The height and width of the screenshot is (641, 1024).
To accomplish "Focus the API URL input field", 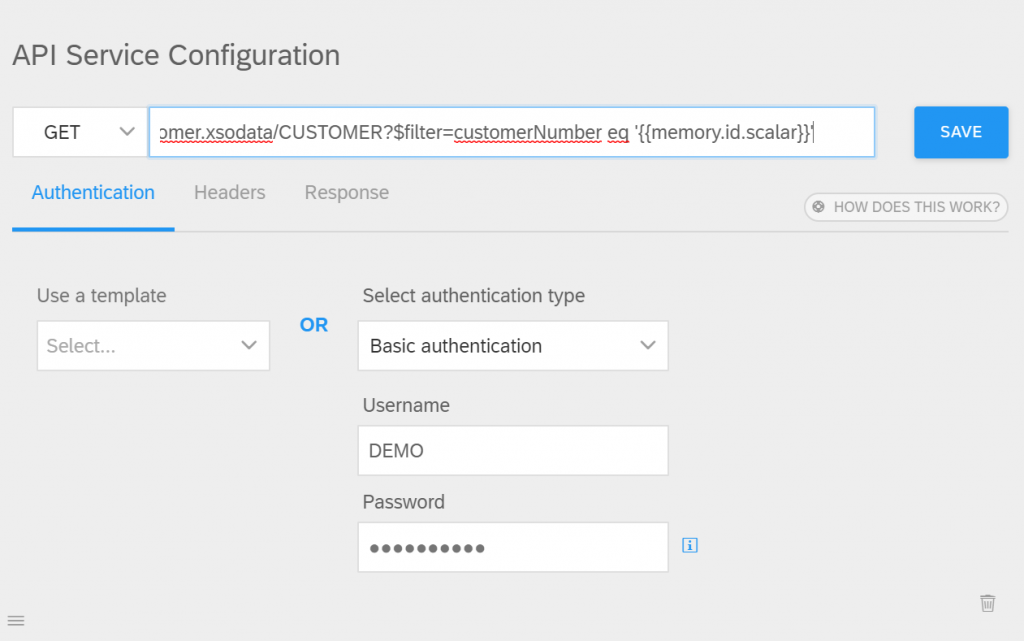I will (x=511, y=133).
